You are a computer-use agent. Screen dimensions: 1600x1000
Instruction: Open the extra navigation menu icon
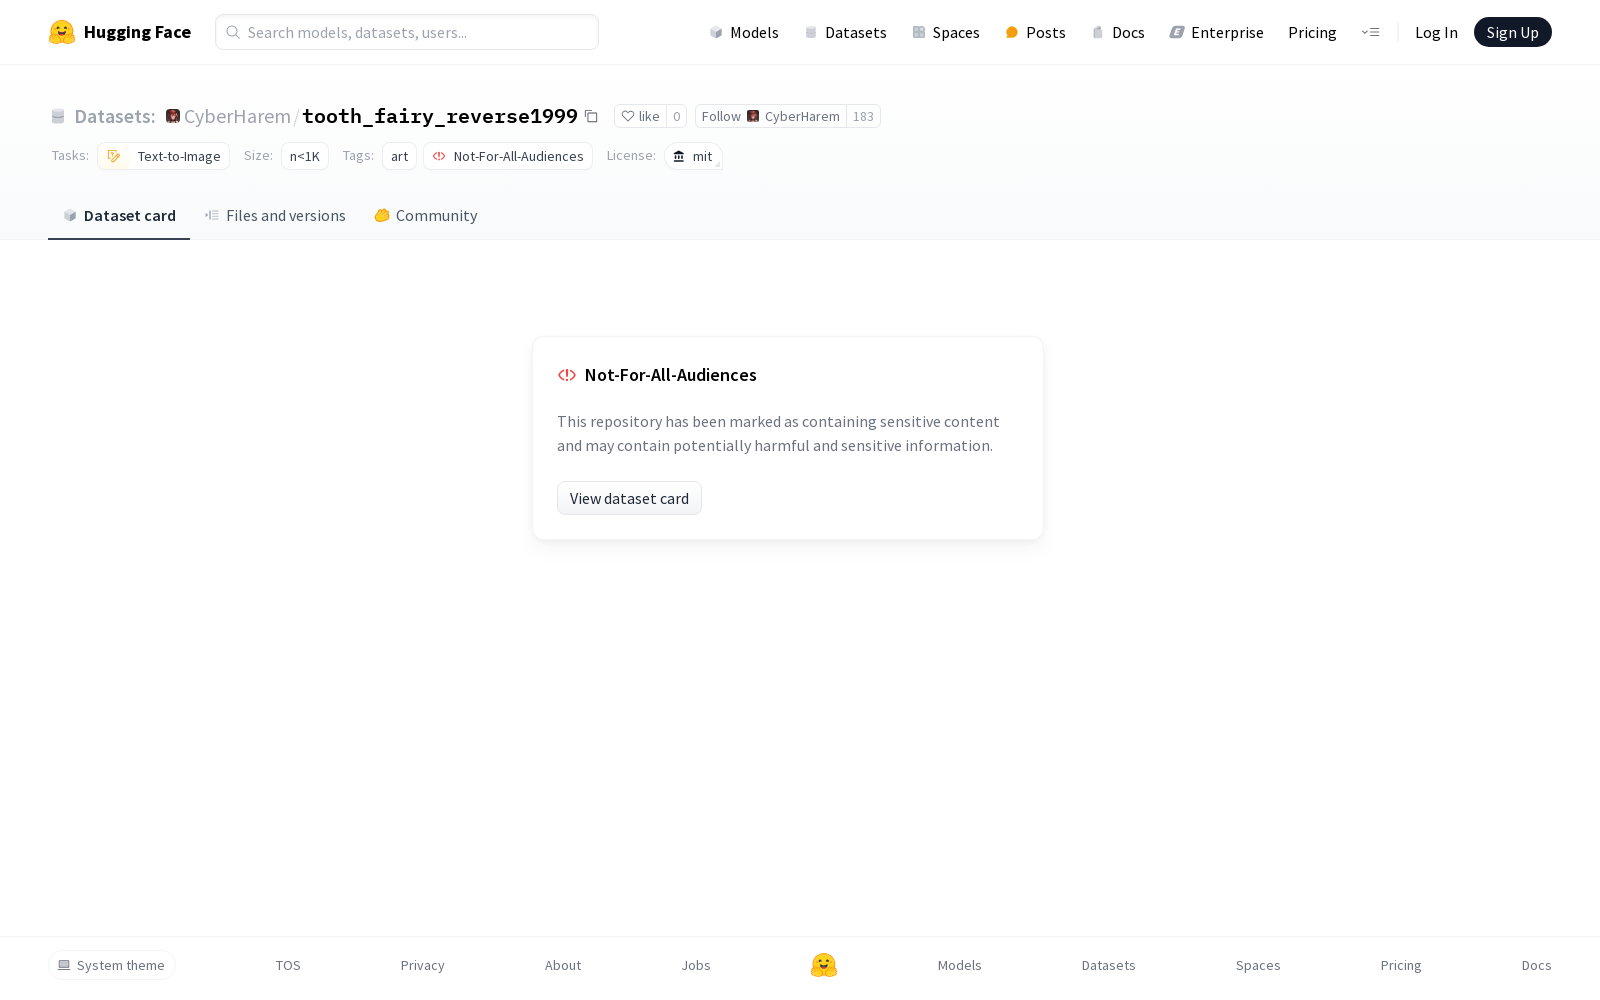click(x=1370, y=32)
